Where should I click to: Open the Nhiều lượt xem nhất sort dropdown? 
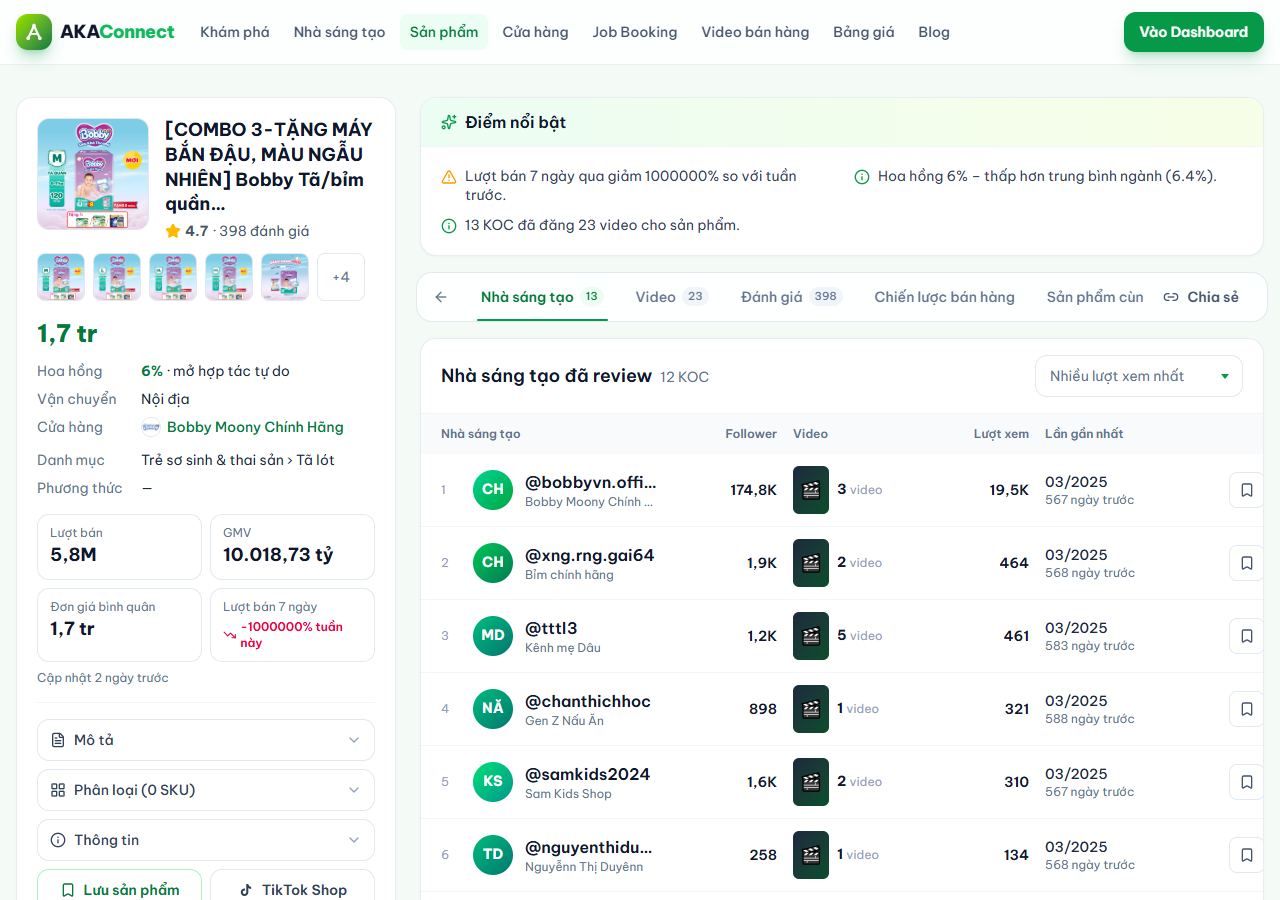1139,376
